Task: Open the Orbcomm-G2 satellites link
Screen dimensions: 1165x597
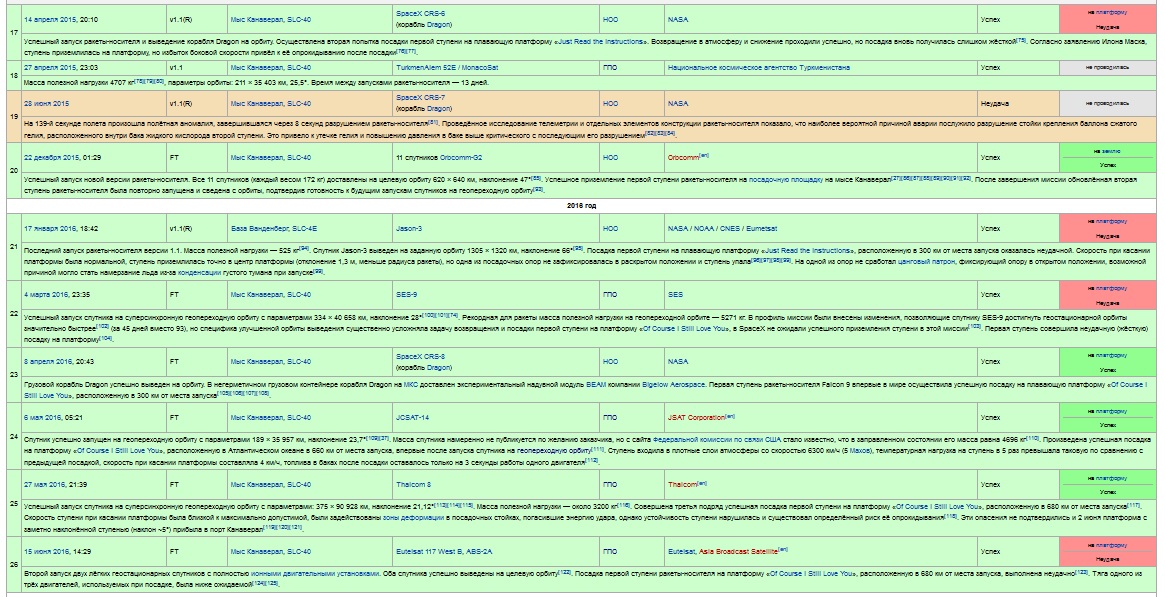Action: pyautogui.click(x=461, y=157)
